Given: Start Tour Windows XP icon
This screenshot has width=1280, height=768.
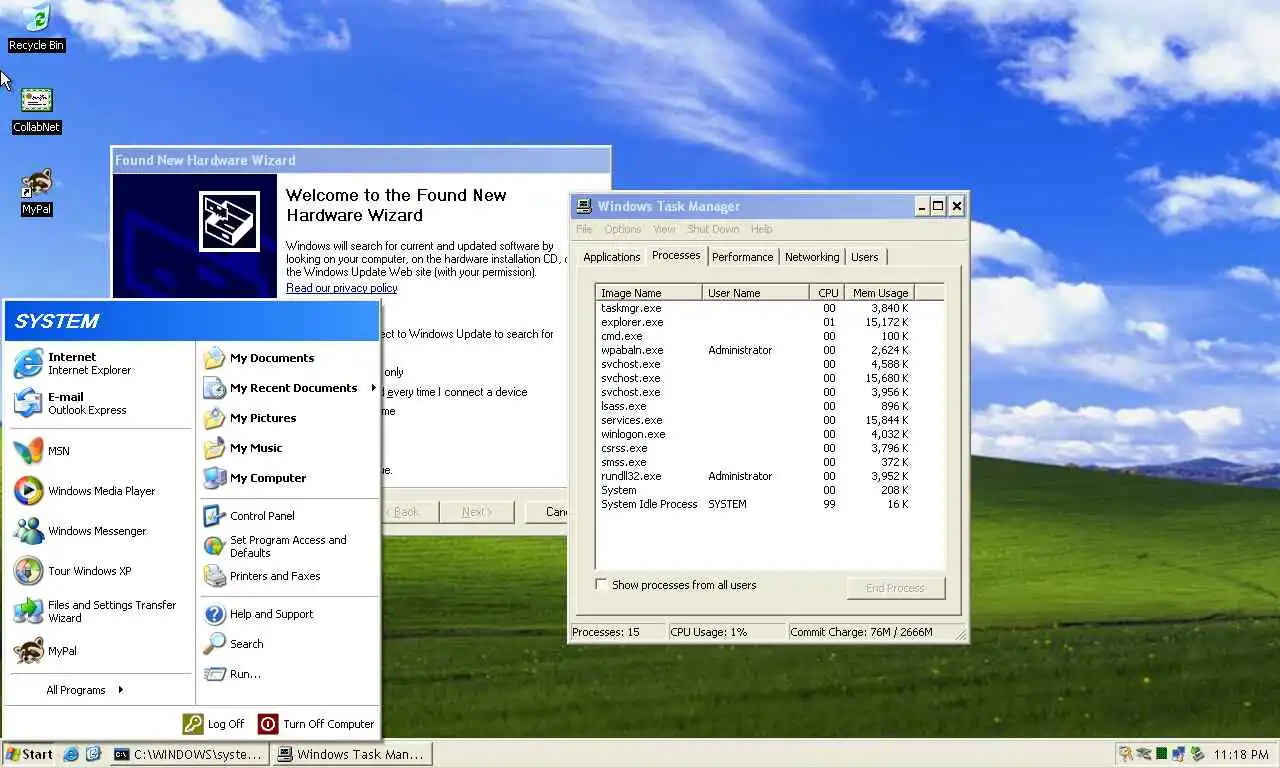Looking at the screenshot, I should click(x=28, y=571).
